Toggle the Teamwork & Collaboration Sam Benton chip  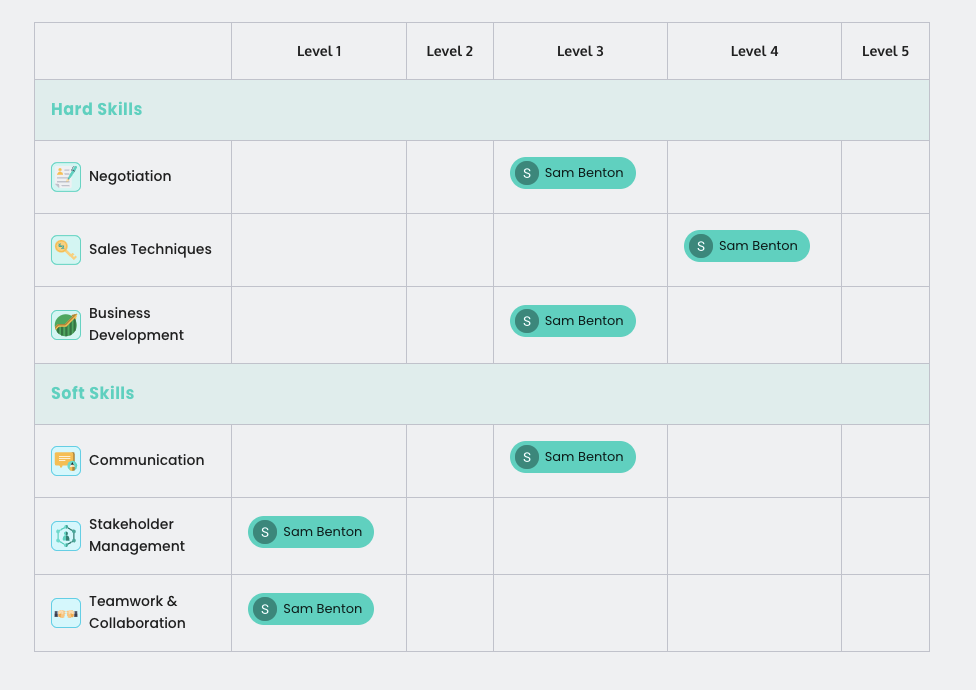[310, 608]
